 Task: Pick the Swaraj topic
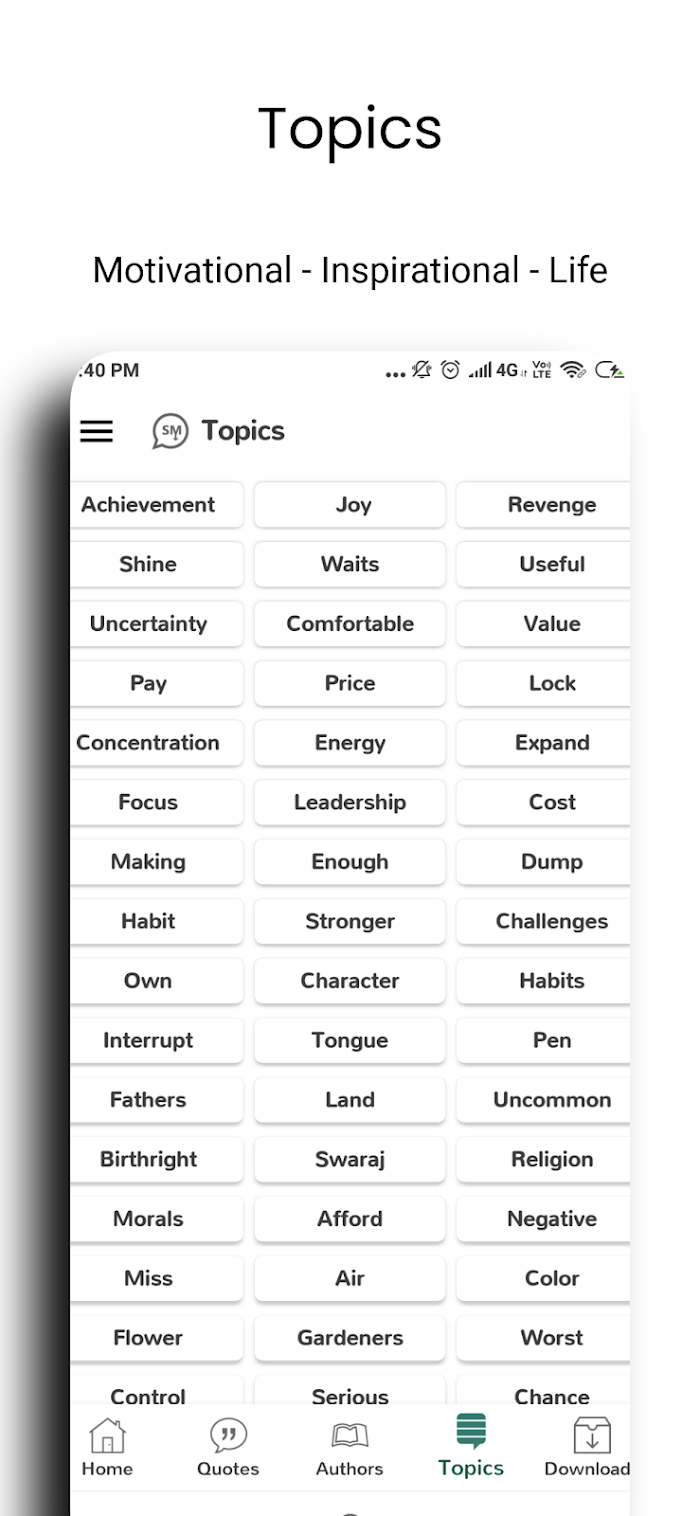coord(350,1159)
